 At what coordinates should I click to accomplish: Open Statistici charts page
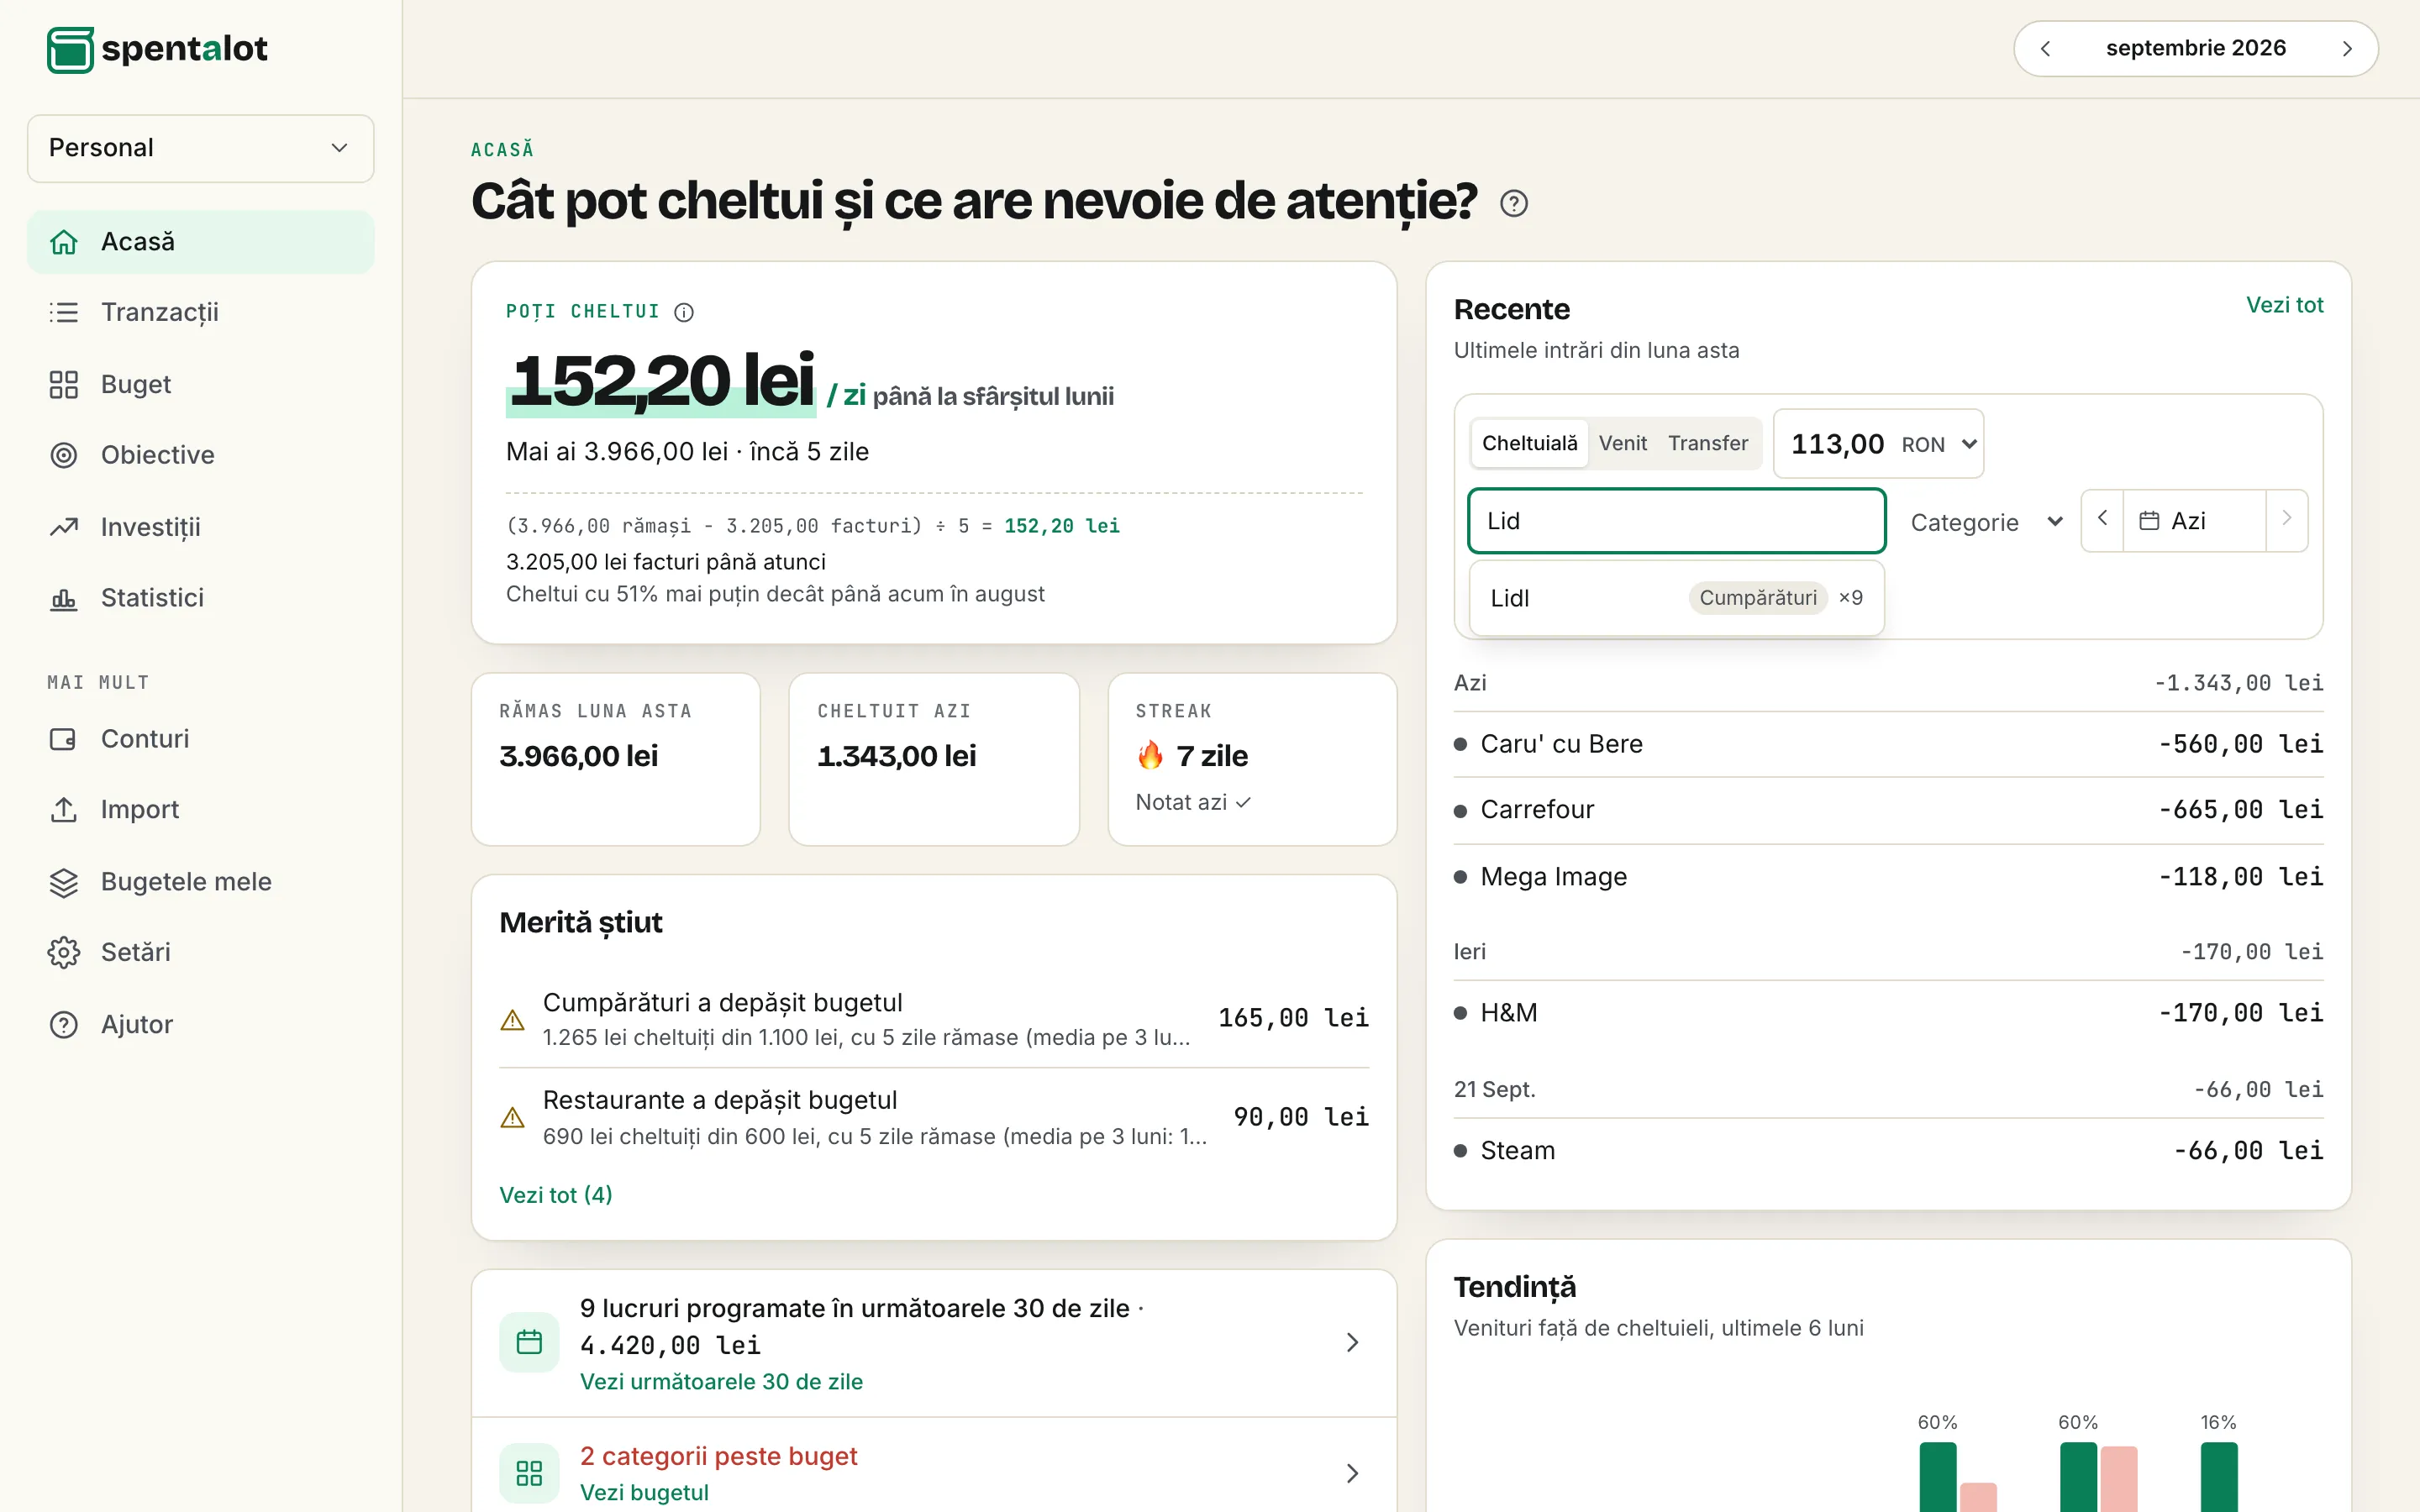pyautogui.click(x=200, y=598)
